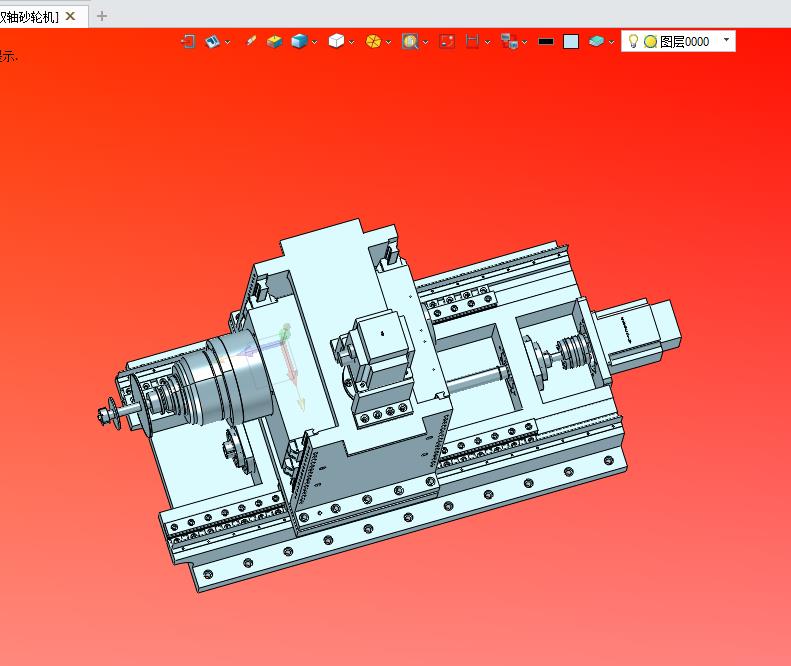Expand the dimension measure dropdown arrow
This screenshot has width=791, height=666.
pyautogui.click(x=487, y=42)
